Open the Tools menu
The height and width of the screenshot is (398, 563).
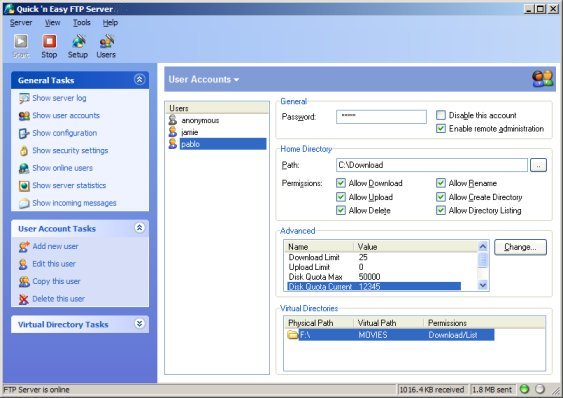coord(82,23)
